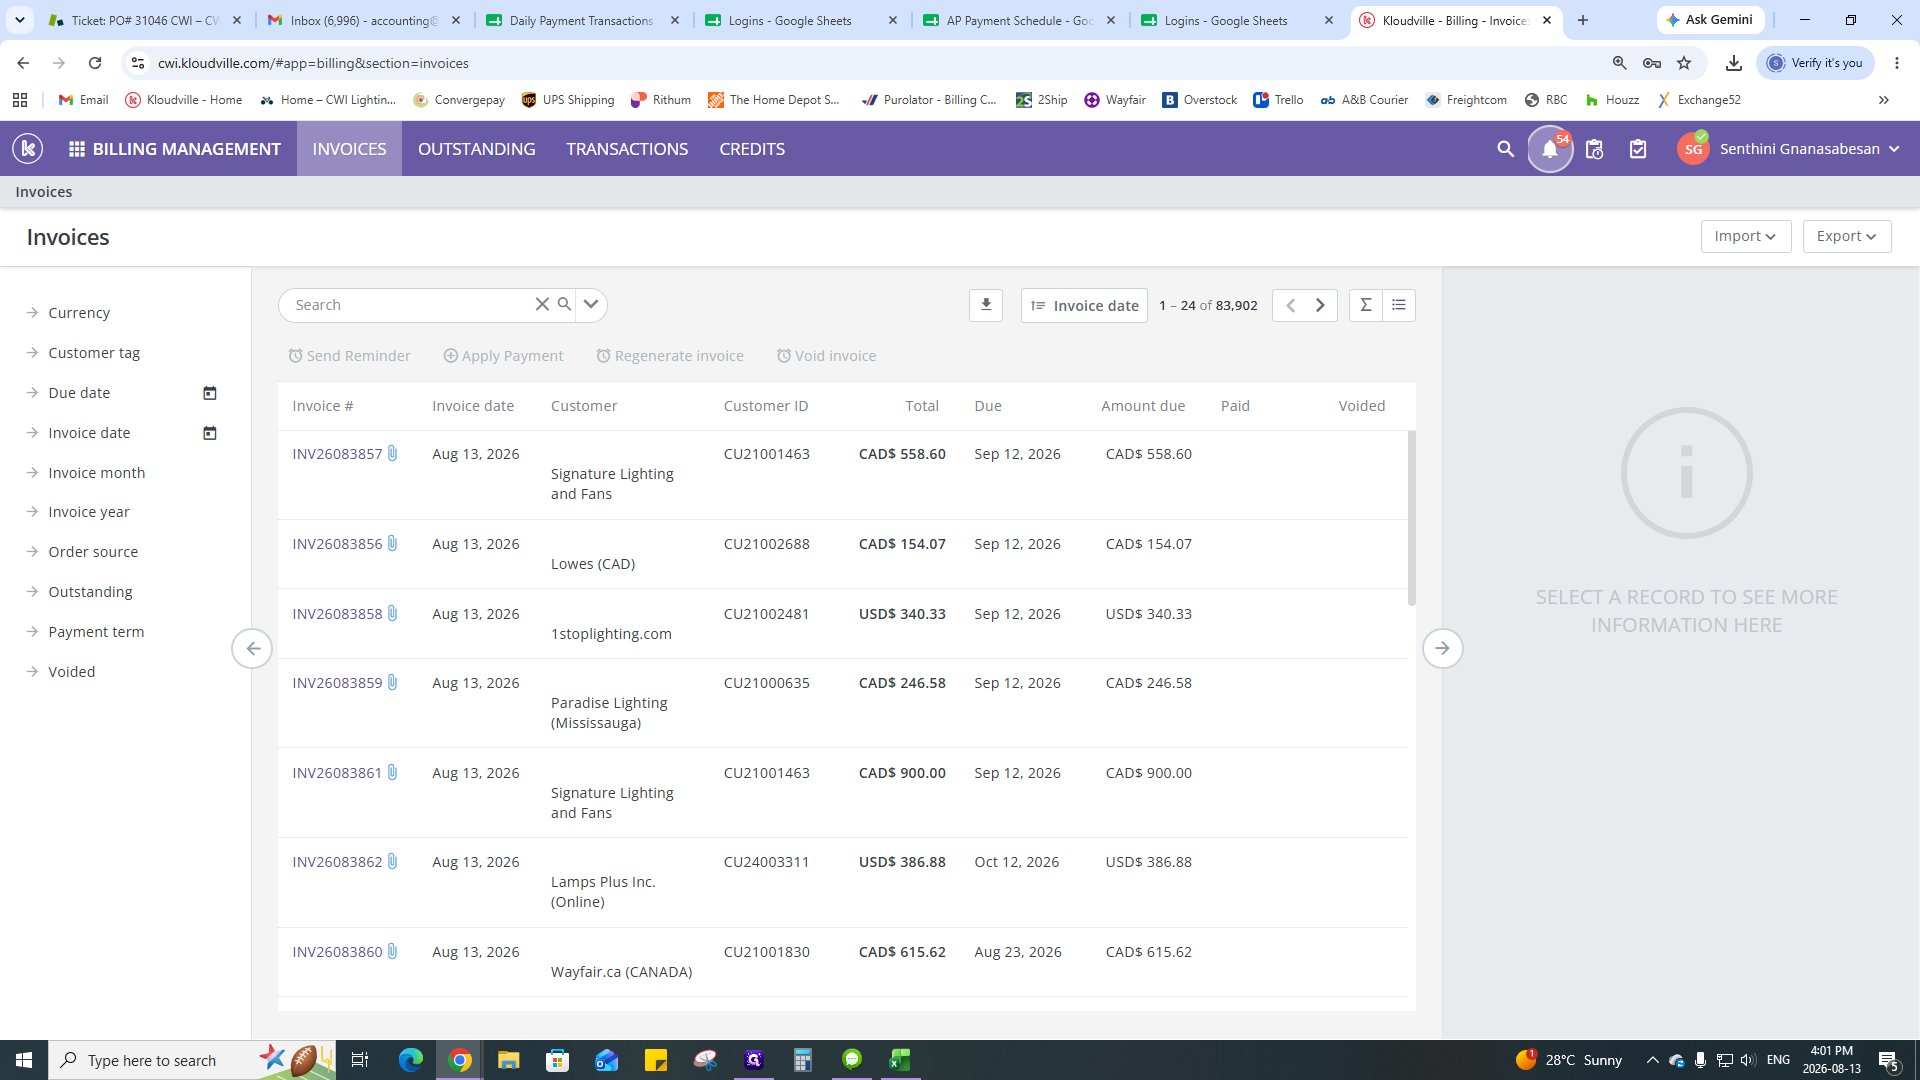Click the browser address bar URL
This screenshot has height=1080, width=1920.
(x=313, y=63)
